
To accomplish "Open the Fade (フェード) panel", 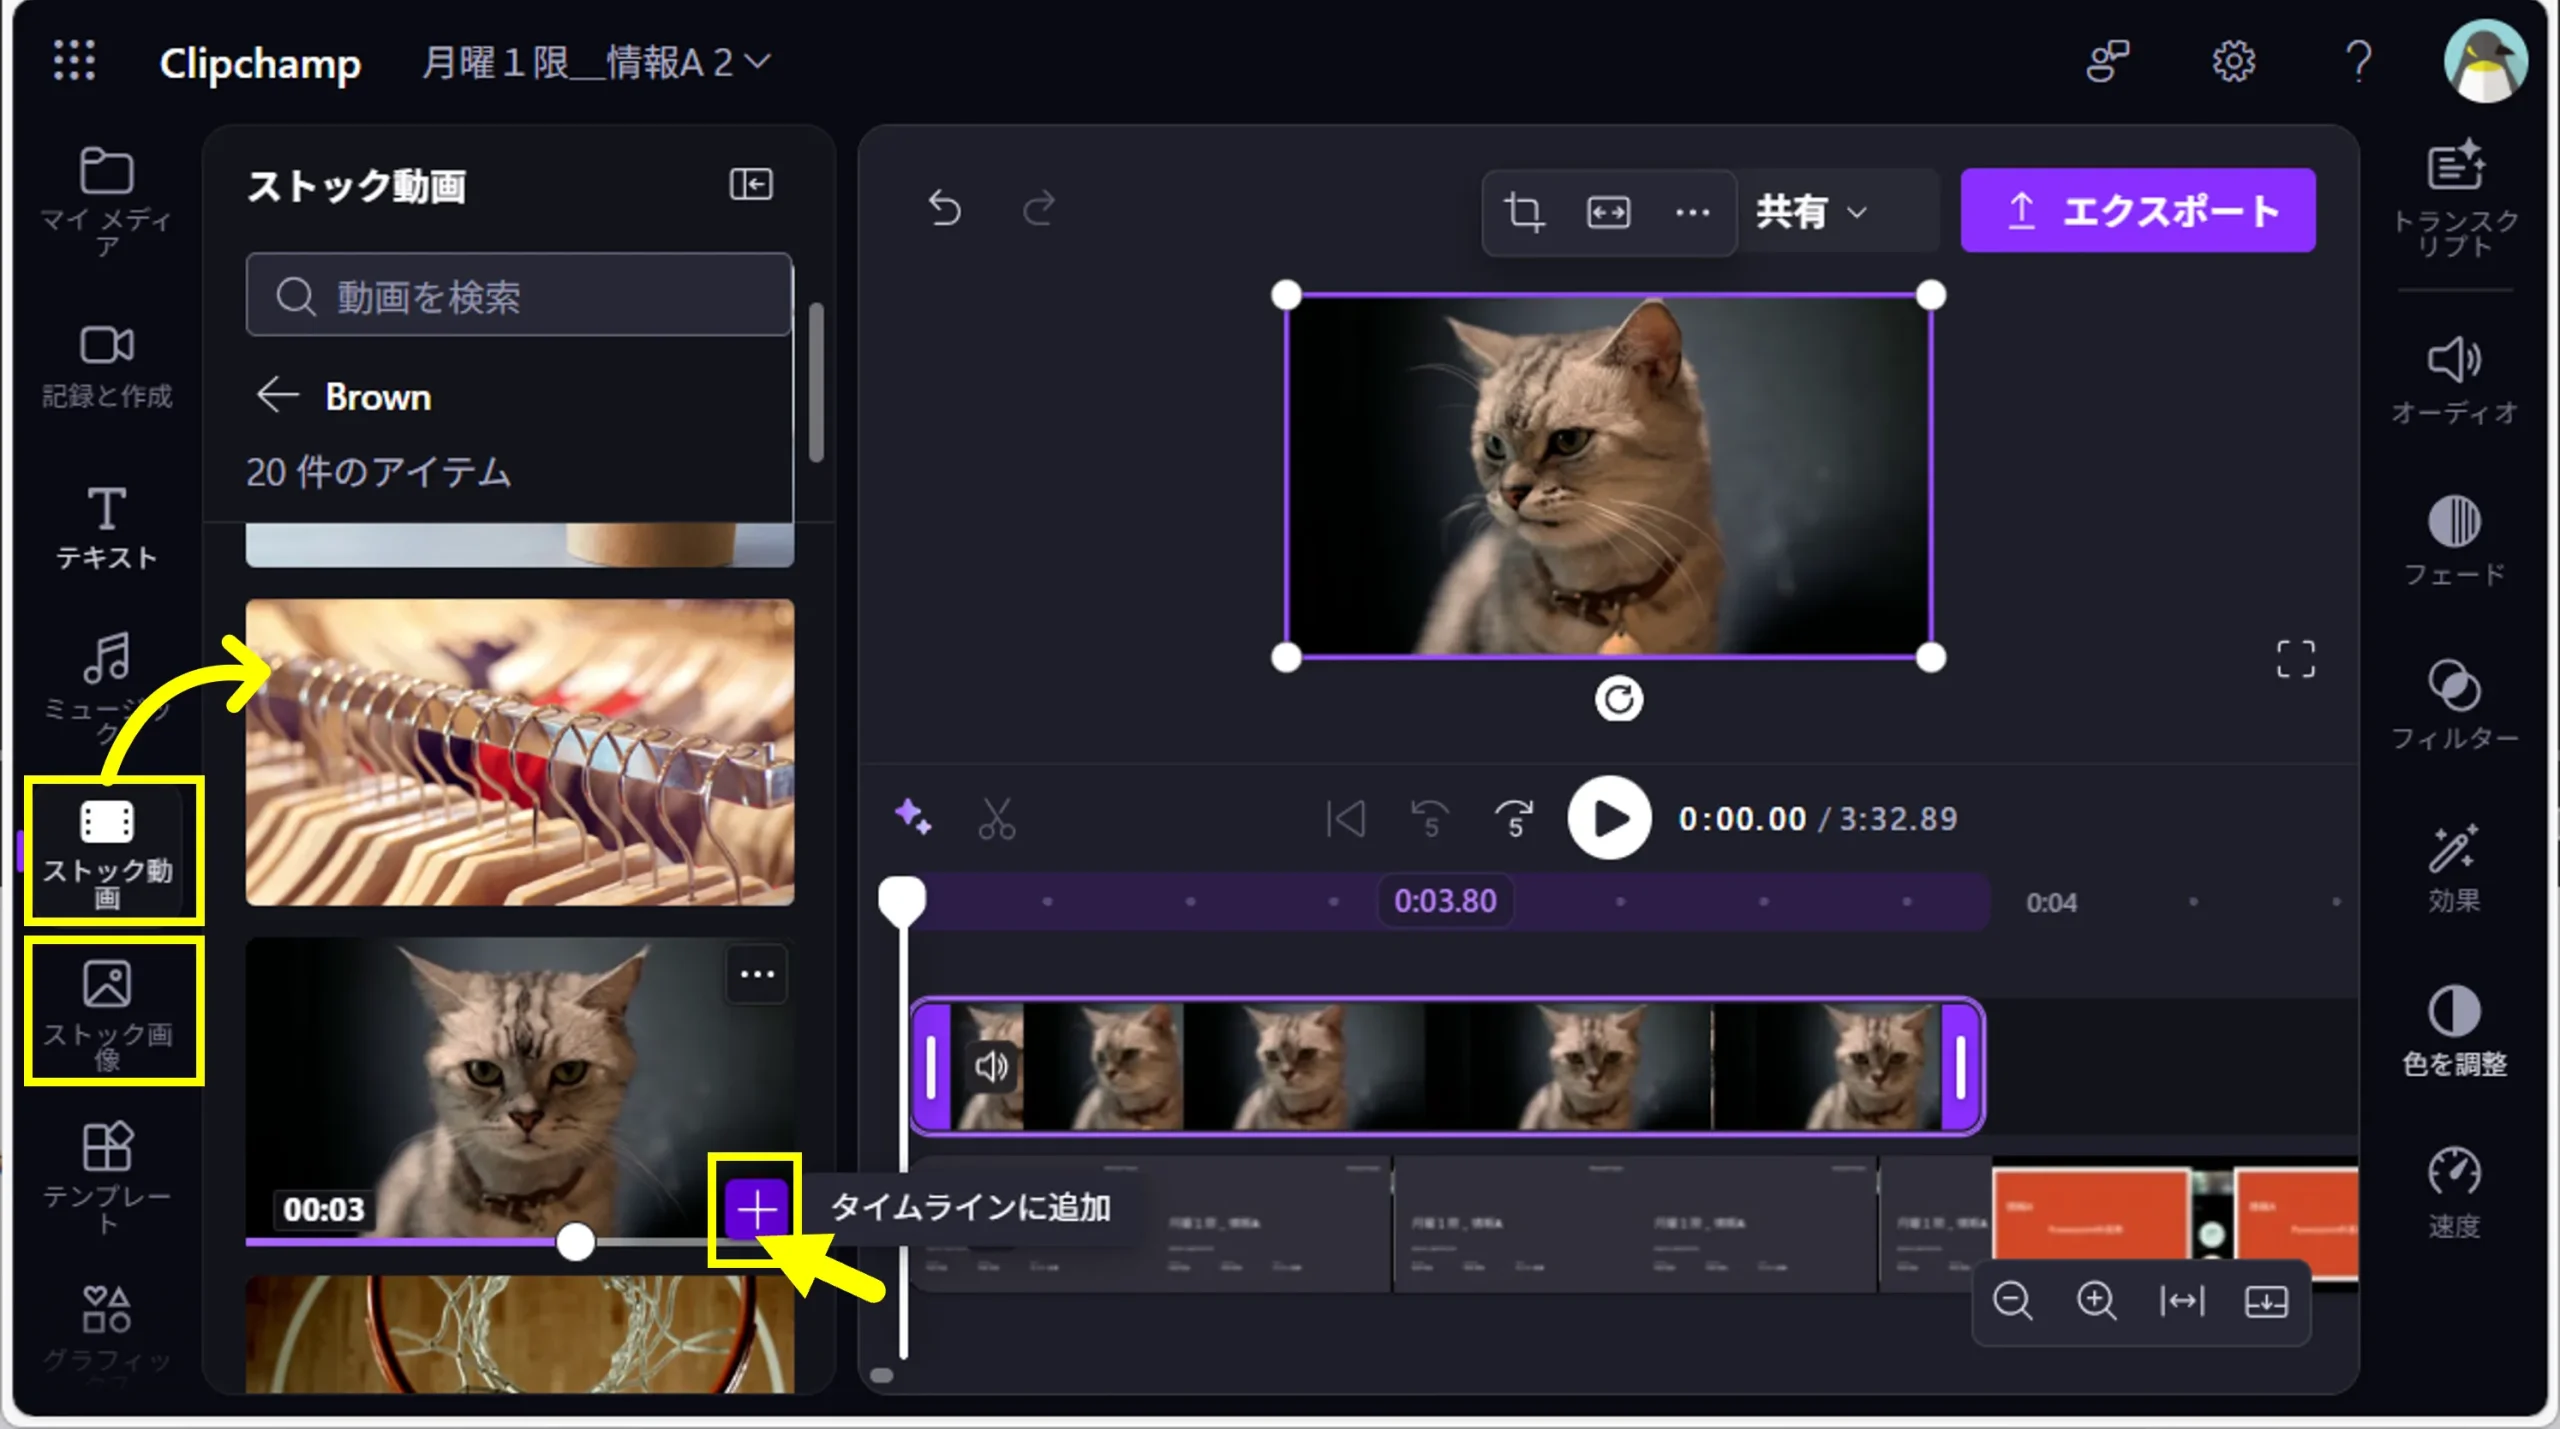I will click(x=2454, y=541).
